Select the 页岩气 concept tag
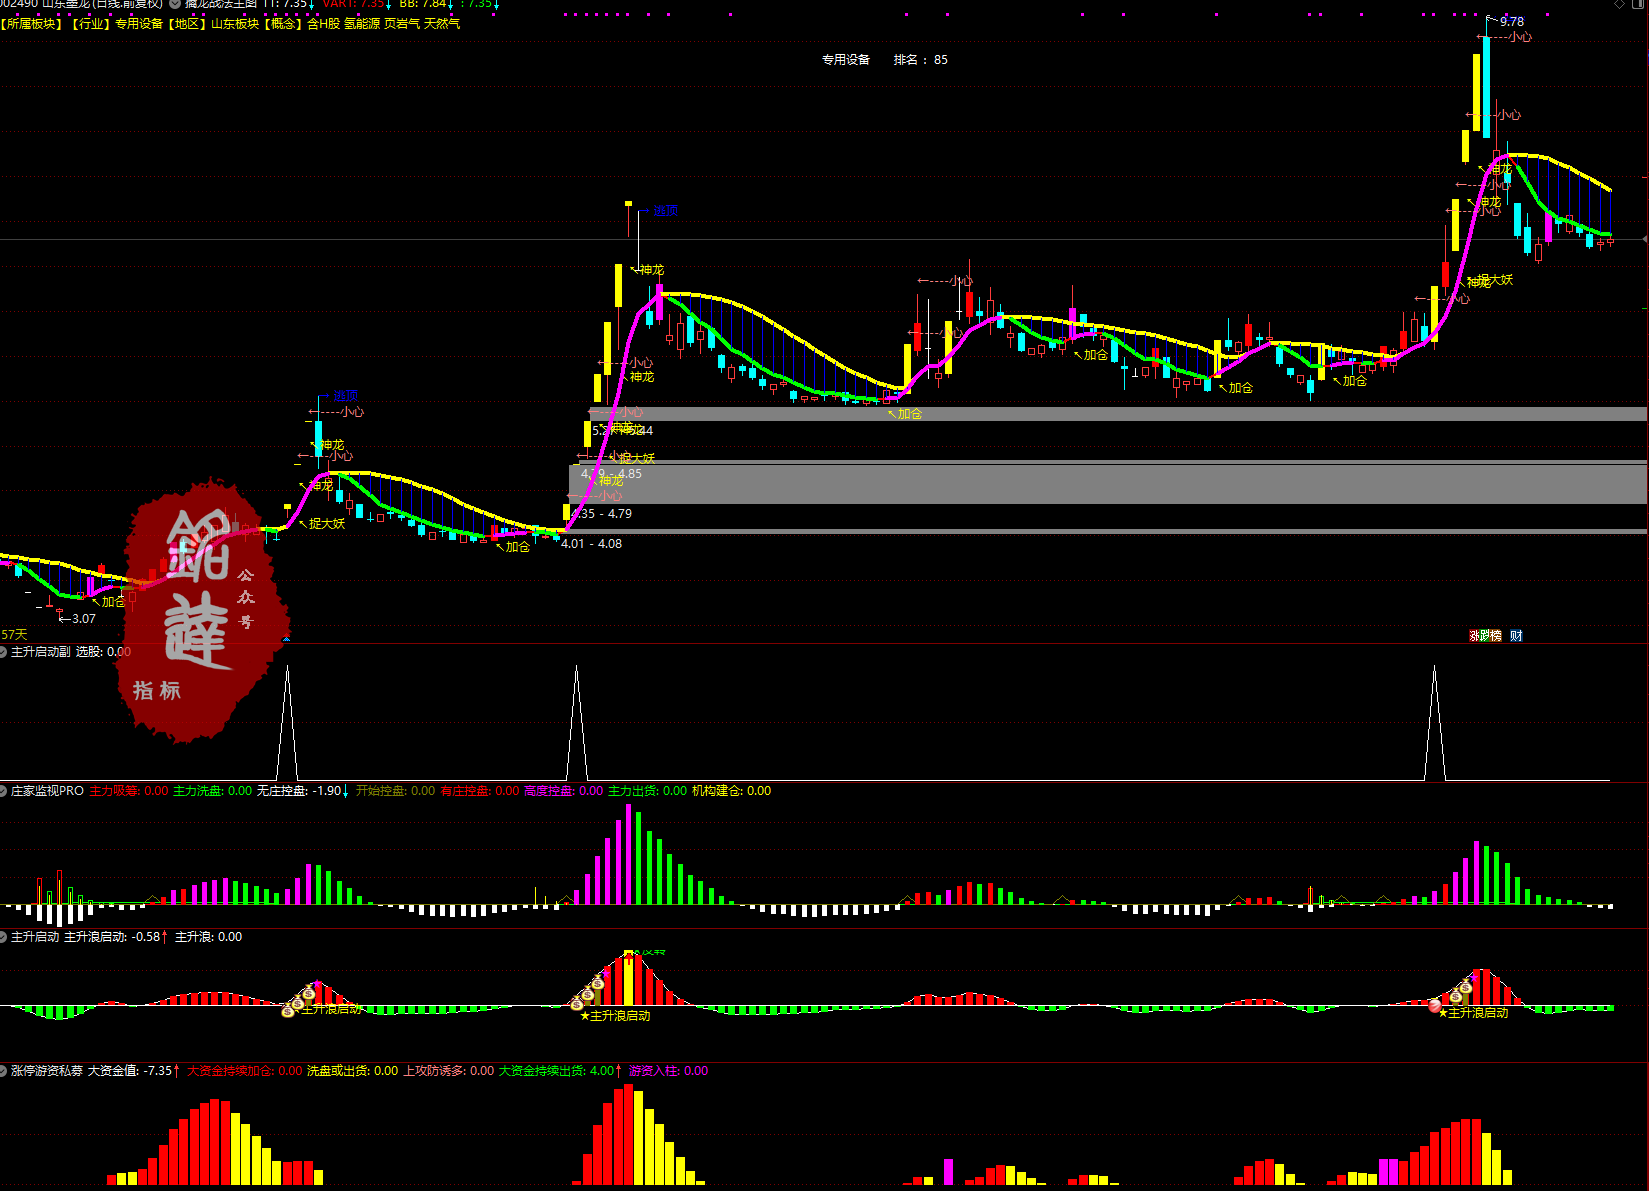This screenshot has height=1191, width=1649. (x=402, y=24)
